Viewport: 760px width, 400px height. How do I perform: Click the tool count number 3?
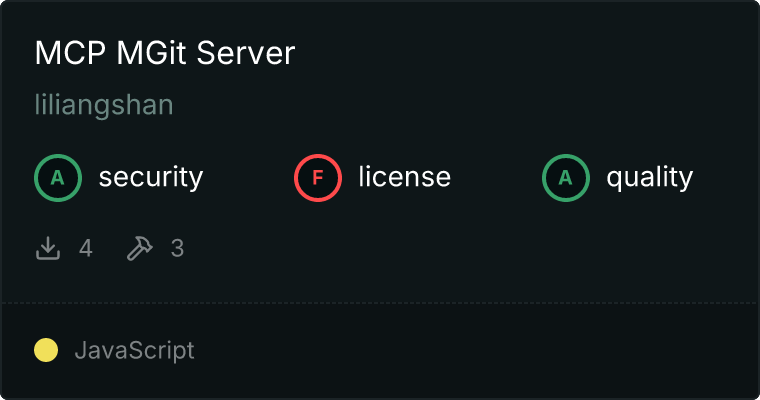click(x=177, y=248)
